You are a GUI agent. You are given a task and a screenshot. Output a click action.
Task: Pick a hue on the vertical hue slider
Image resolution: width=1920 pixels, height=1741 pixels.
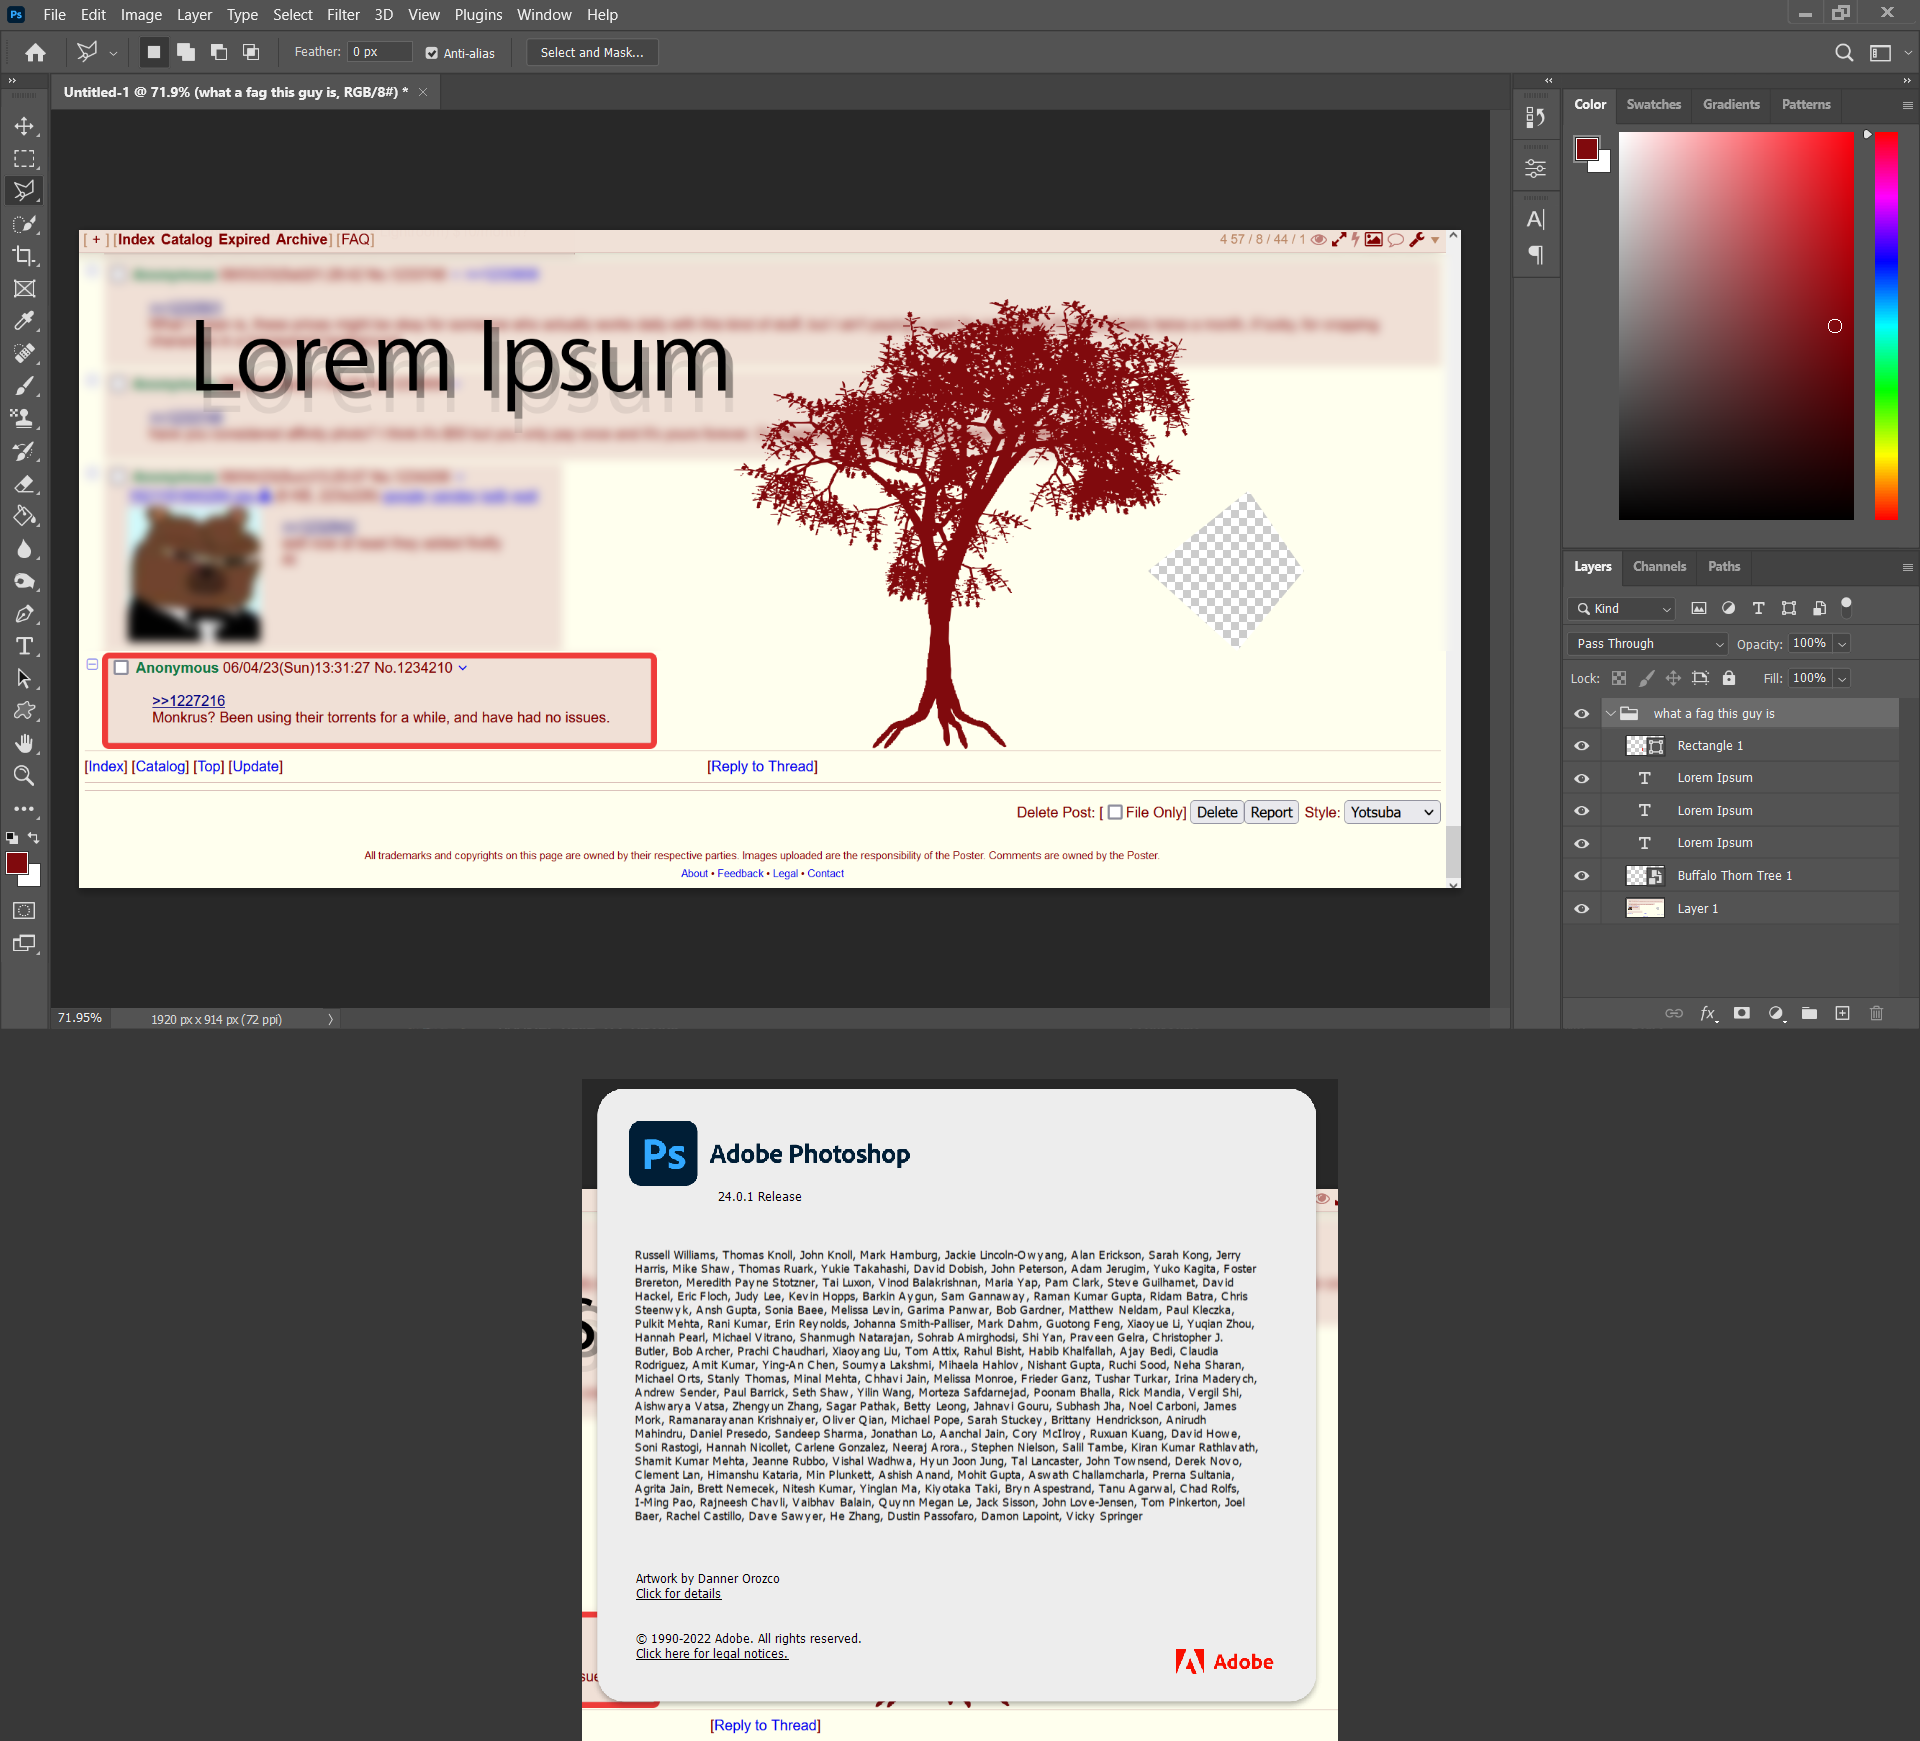1886,325
